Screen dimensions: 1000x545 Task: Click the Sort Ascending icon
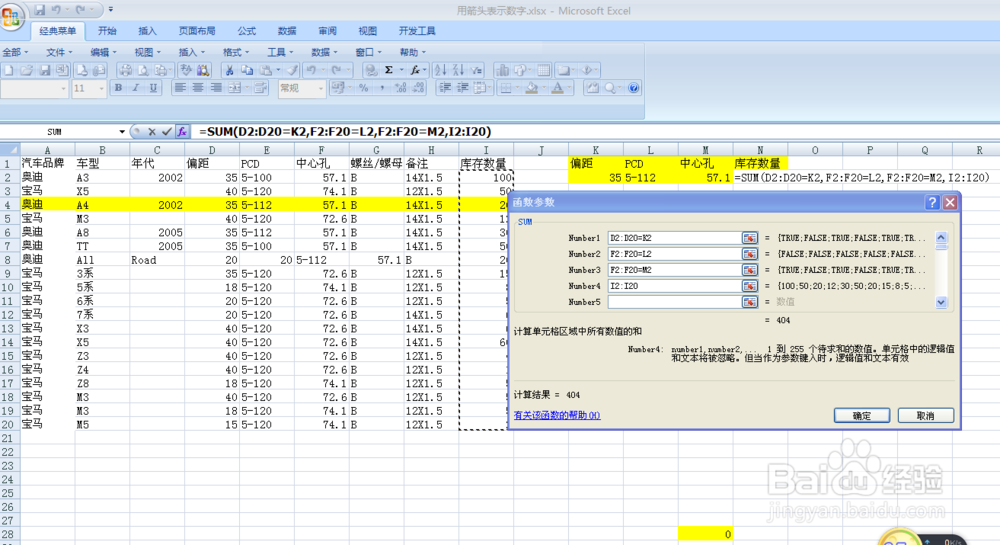441,70
